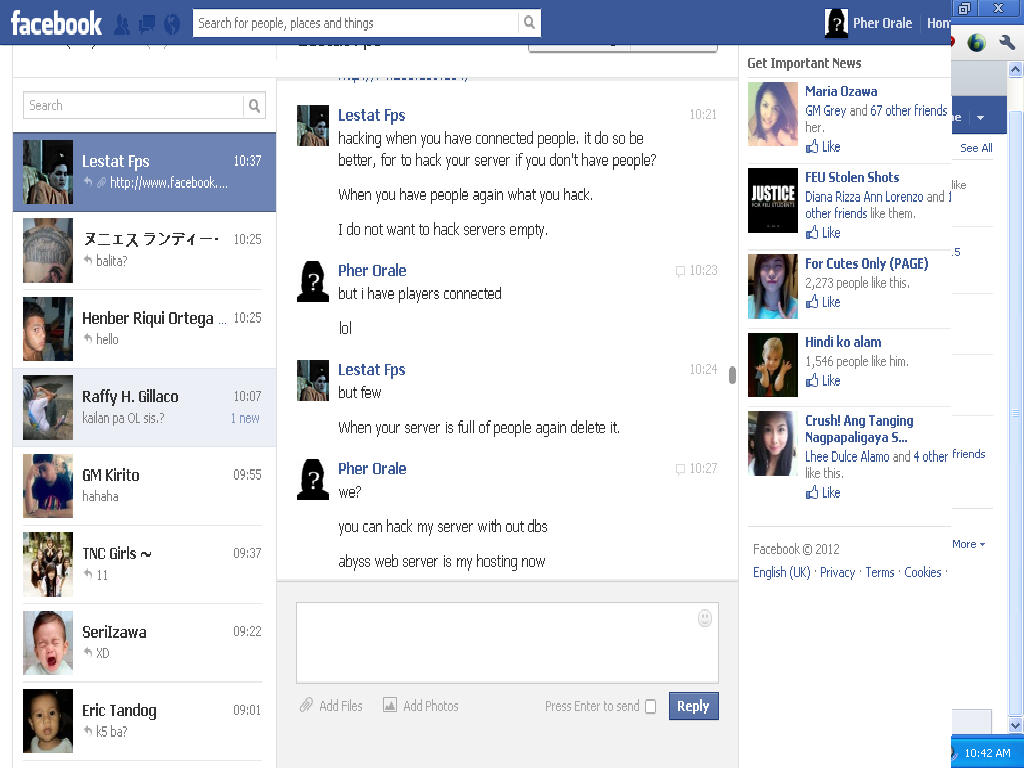Viewport: 1024px width, 768px height.
Task: Open the friend requests icon
Action: coord(123,23)
